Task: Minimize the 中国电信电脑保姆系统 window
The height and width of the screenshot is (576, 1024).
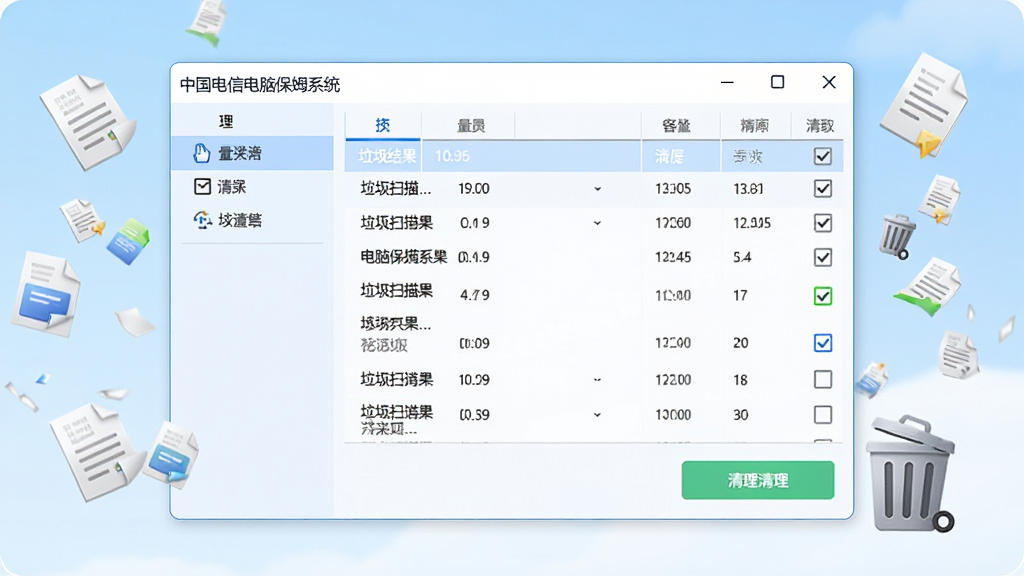Action: (x=727, y=82)
